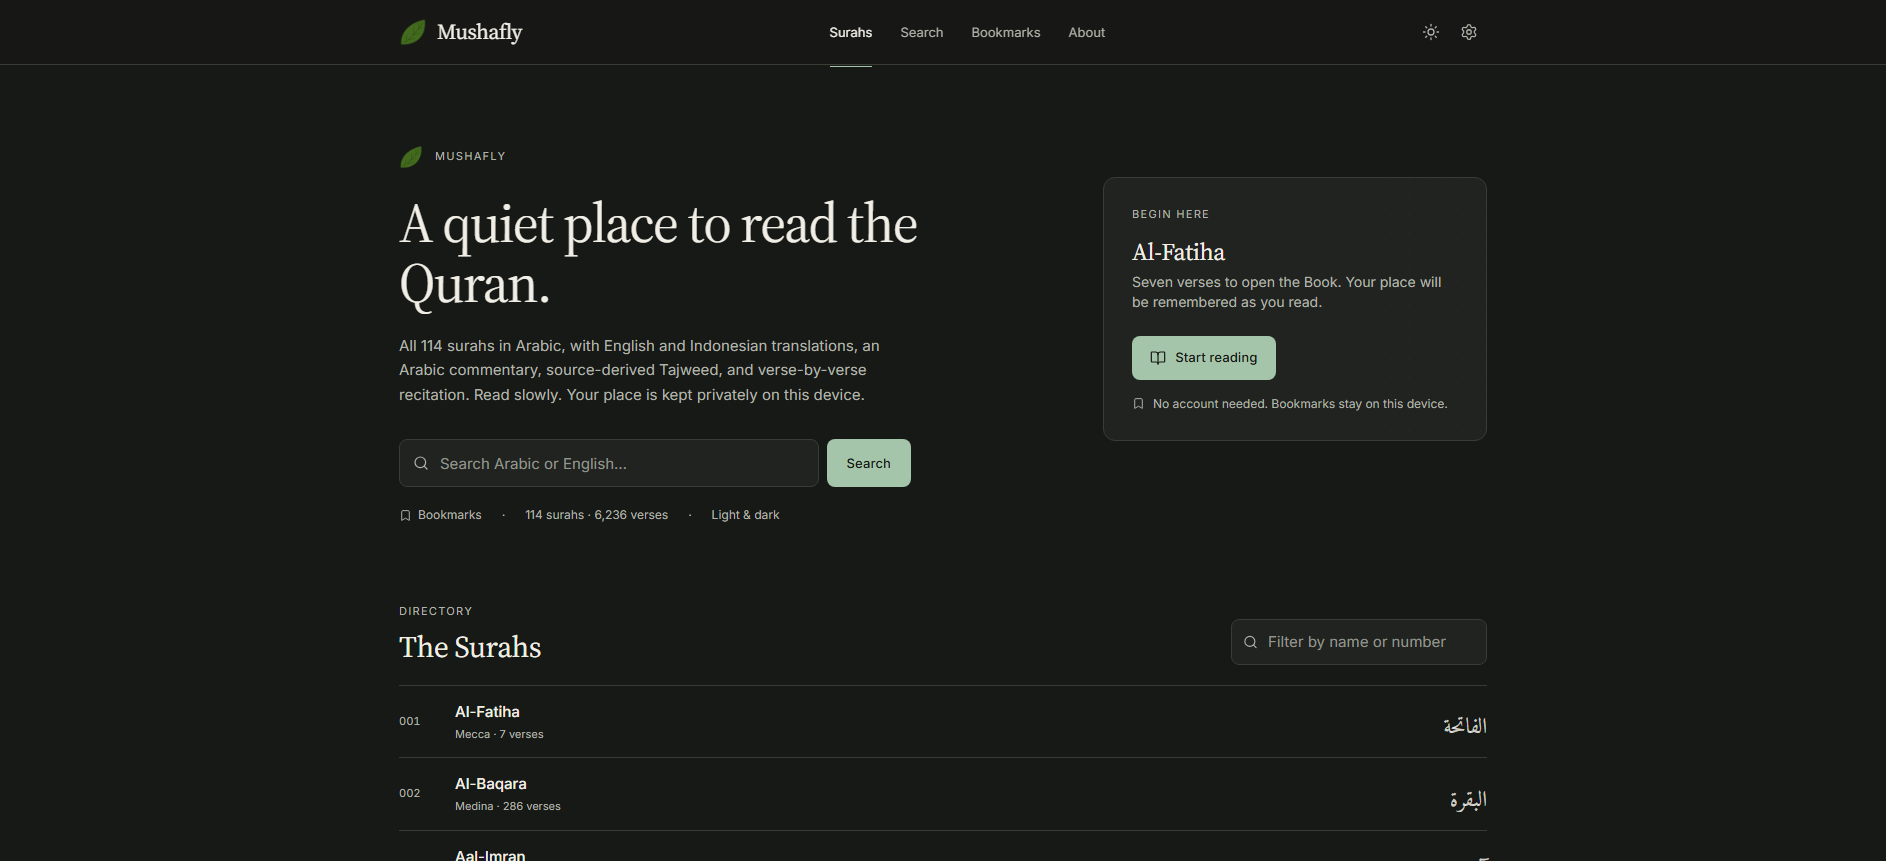Open the Al-Fatiha surah row
The image size is (1886, 861).
(943, 722)
